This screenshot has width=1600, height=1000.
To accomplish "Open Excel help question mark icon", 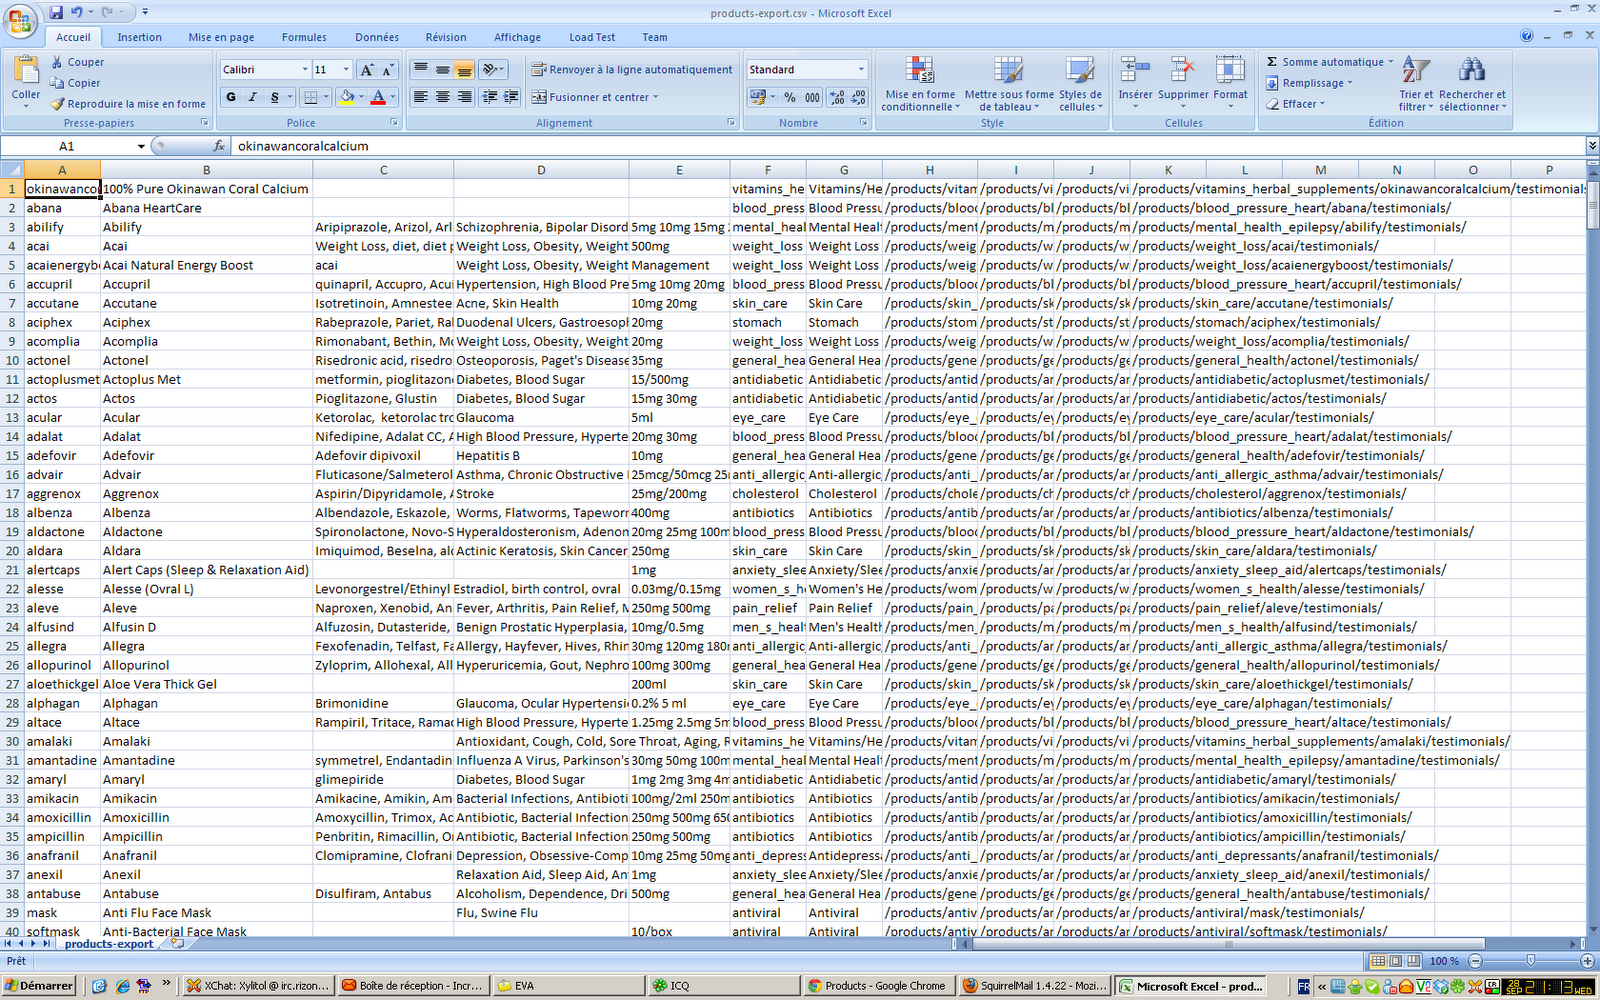I will 1527,36.
